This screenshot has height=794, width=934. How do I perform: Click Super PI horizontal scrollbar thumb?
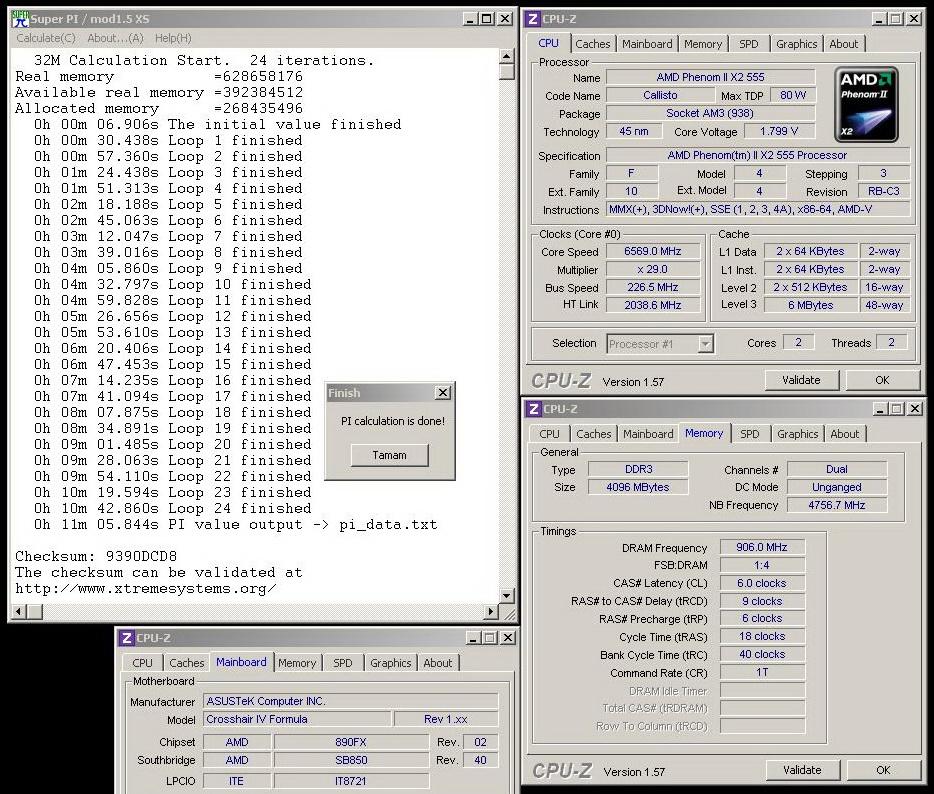35,611
